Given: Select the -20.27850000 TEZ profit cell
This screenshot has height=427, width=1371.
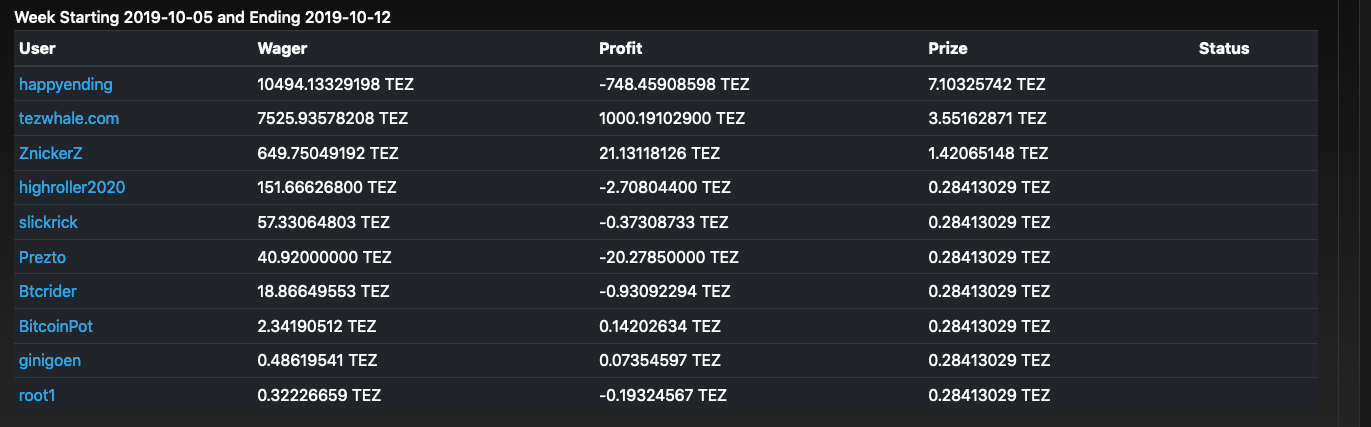Looking at the screenshot, I should (668, 257).
